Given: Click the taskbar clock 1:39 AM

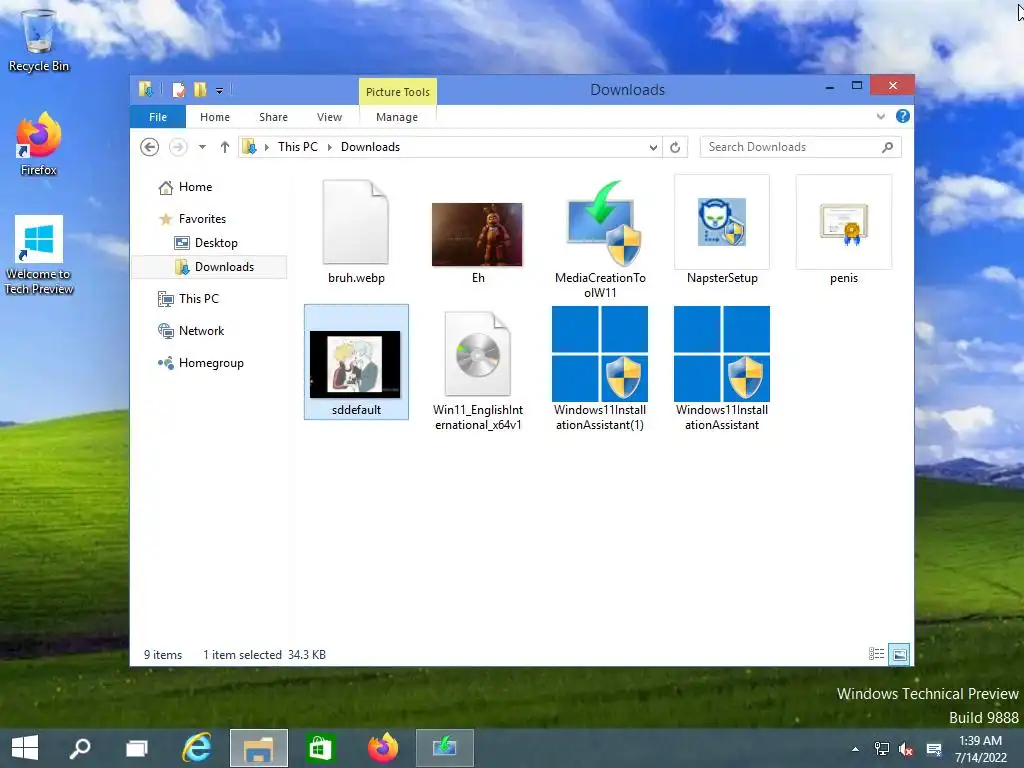Looking at the screenshot, I should pos(980,749).
